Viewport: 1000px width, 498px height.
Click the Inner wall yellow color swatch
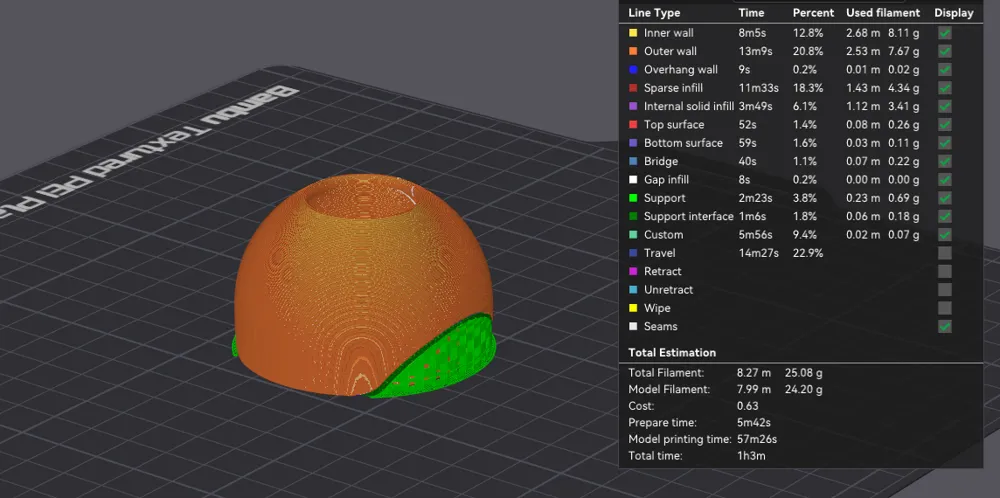[633, 33]
